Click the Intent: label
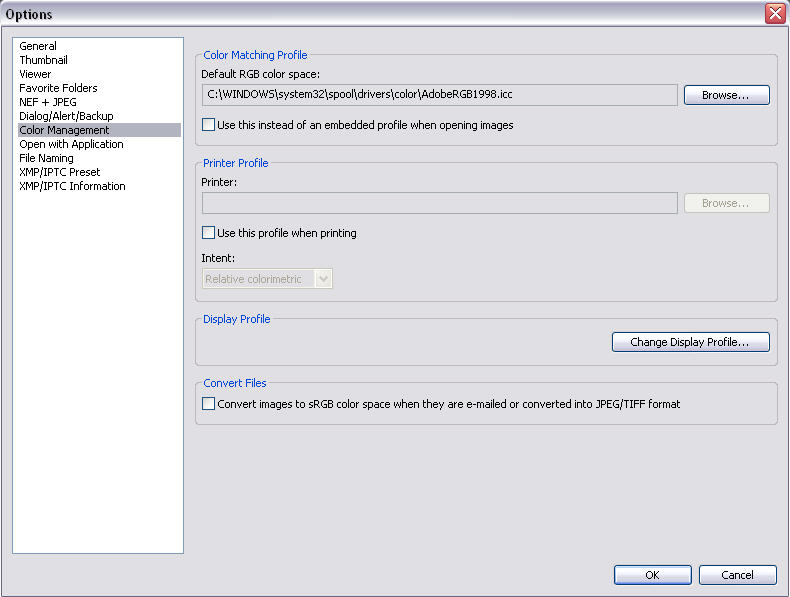 tap(218, 258)
